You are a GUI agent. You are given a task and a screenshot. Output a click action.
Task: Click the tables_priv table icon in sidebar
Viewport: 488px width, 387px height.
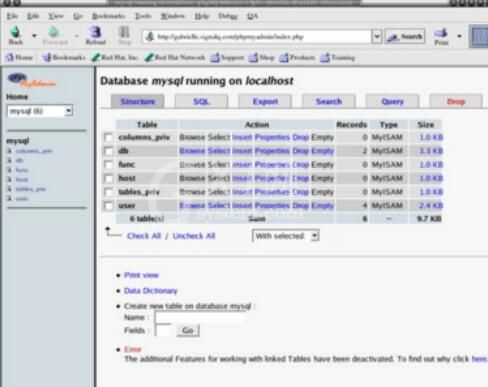point(10,189)
